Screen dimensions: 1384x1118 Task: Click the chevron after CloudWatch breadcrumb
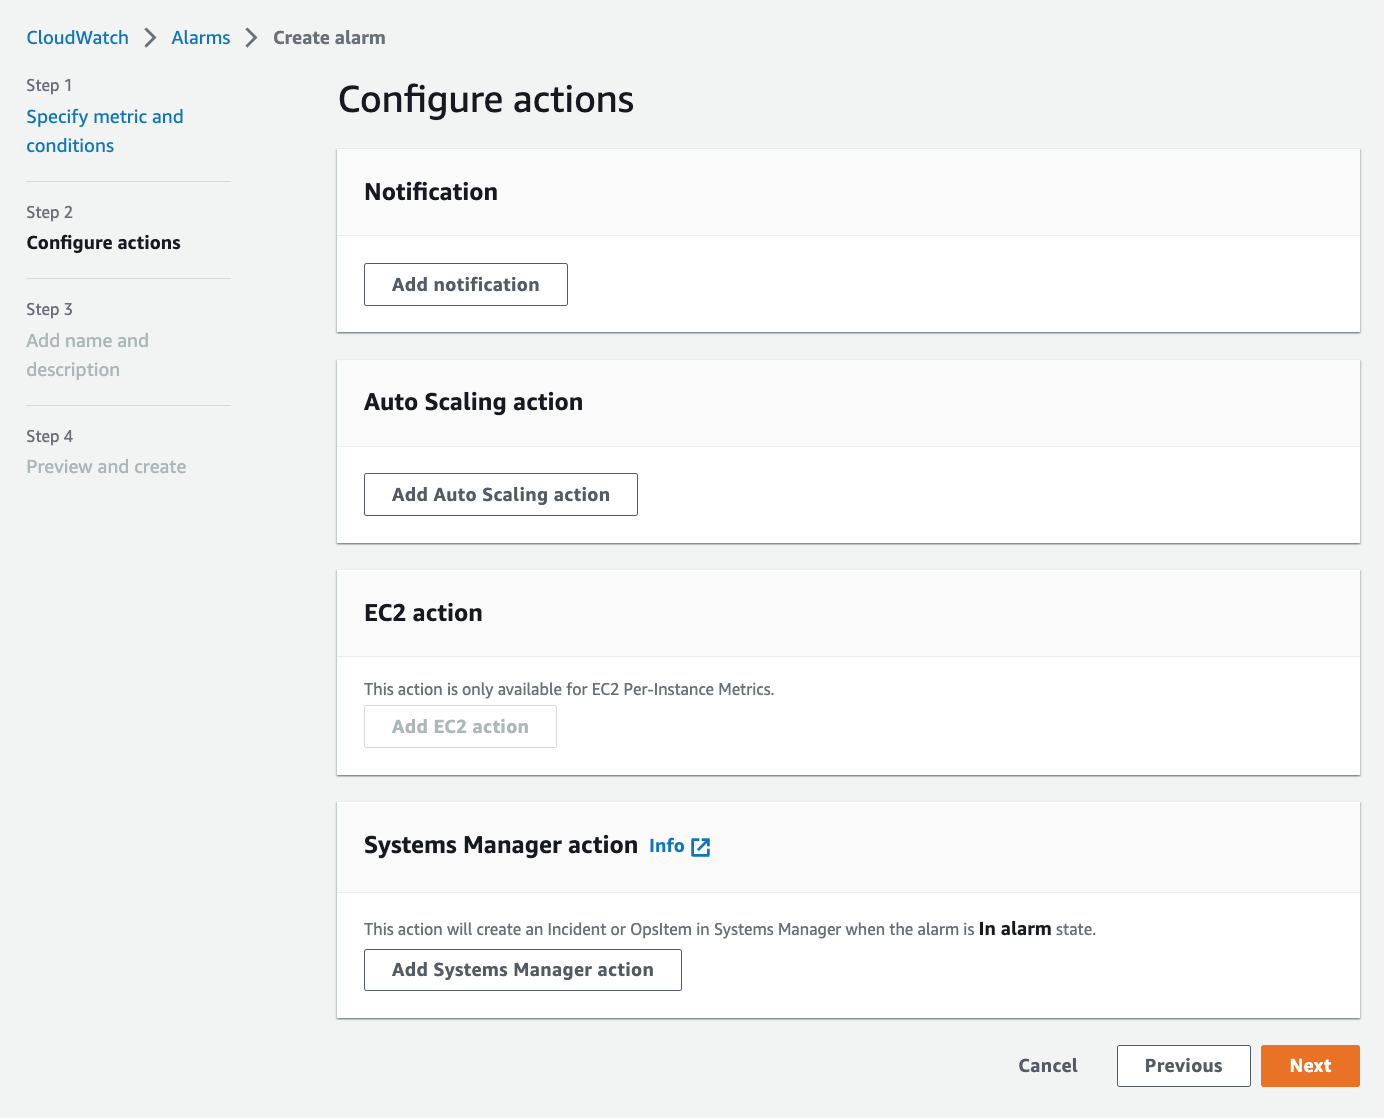tap(150, 38)
